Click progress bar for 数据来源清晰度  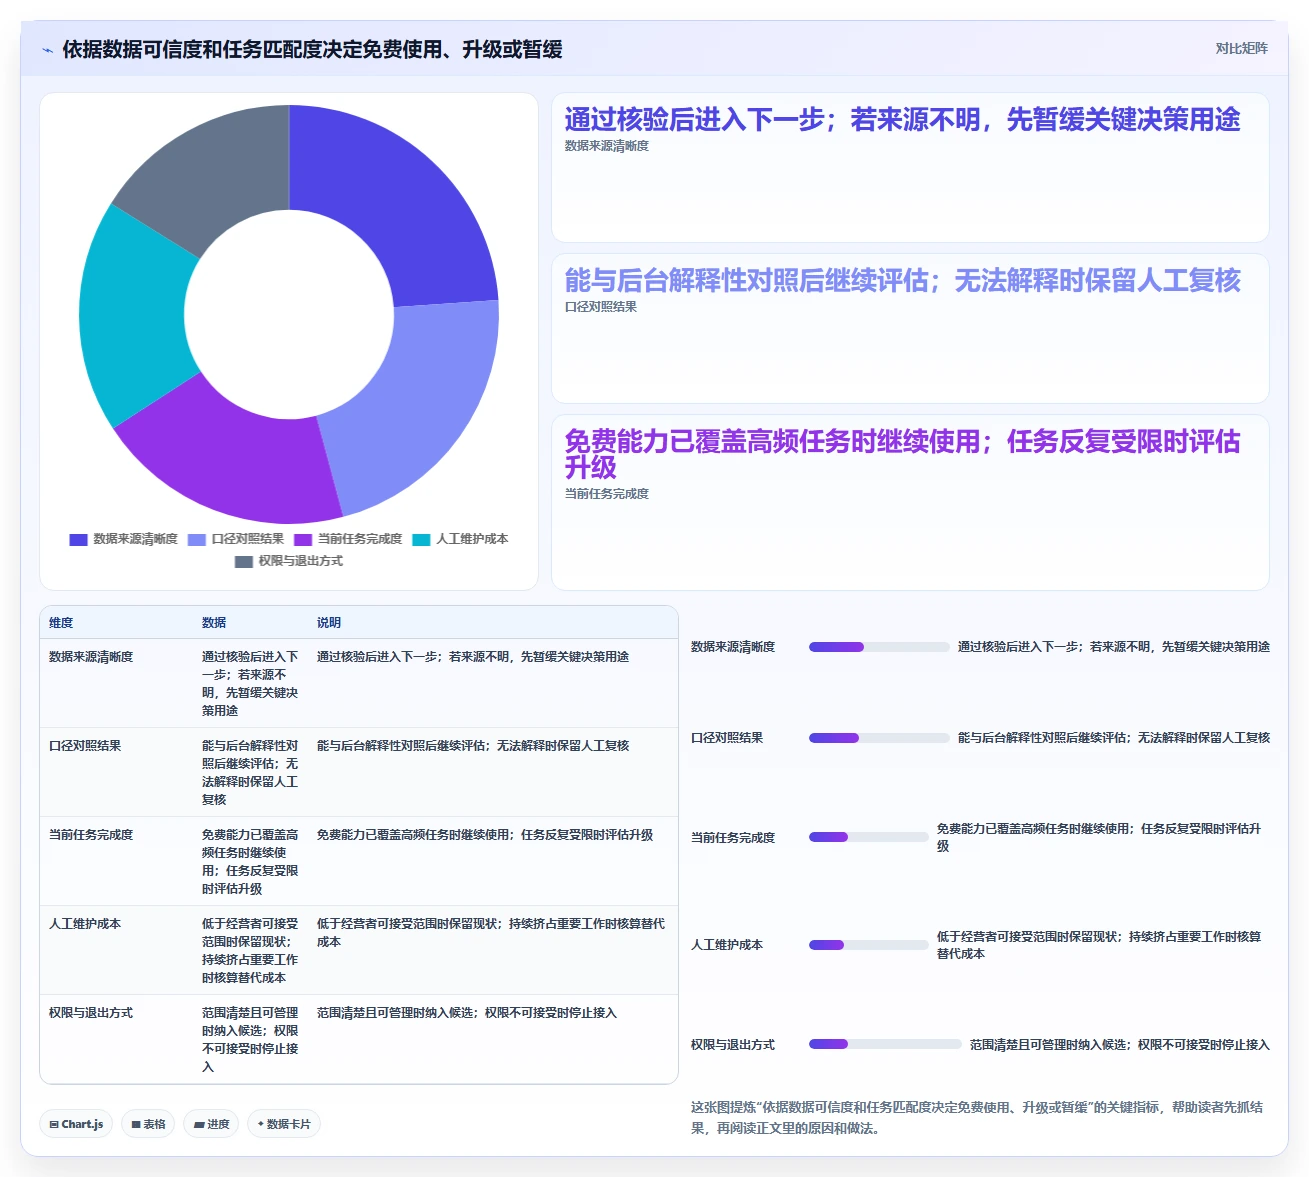tap(879, 647)
